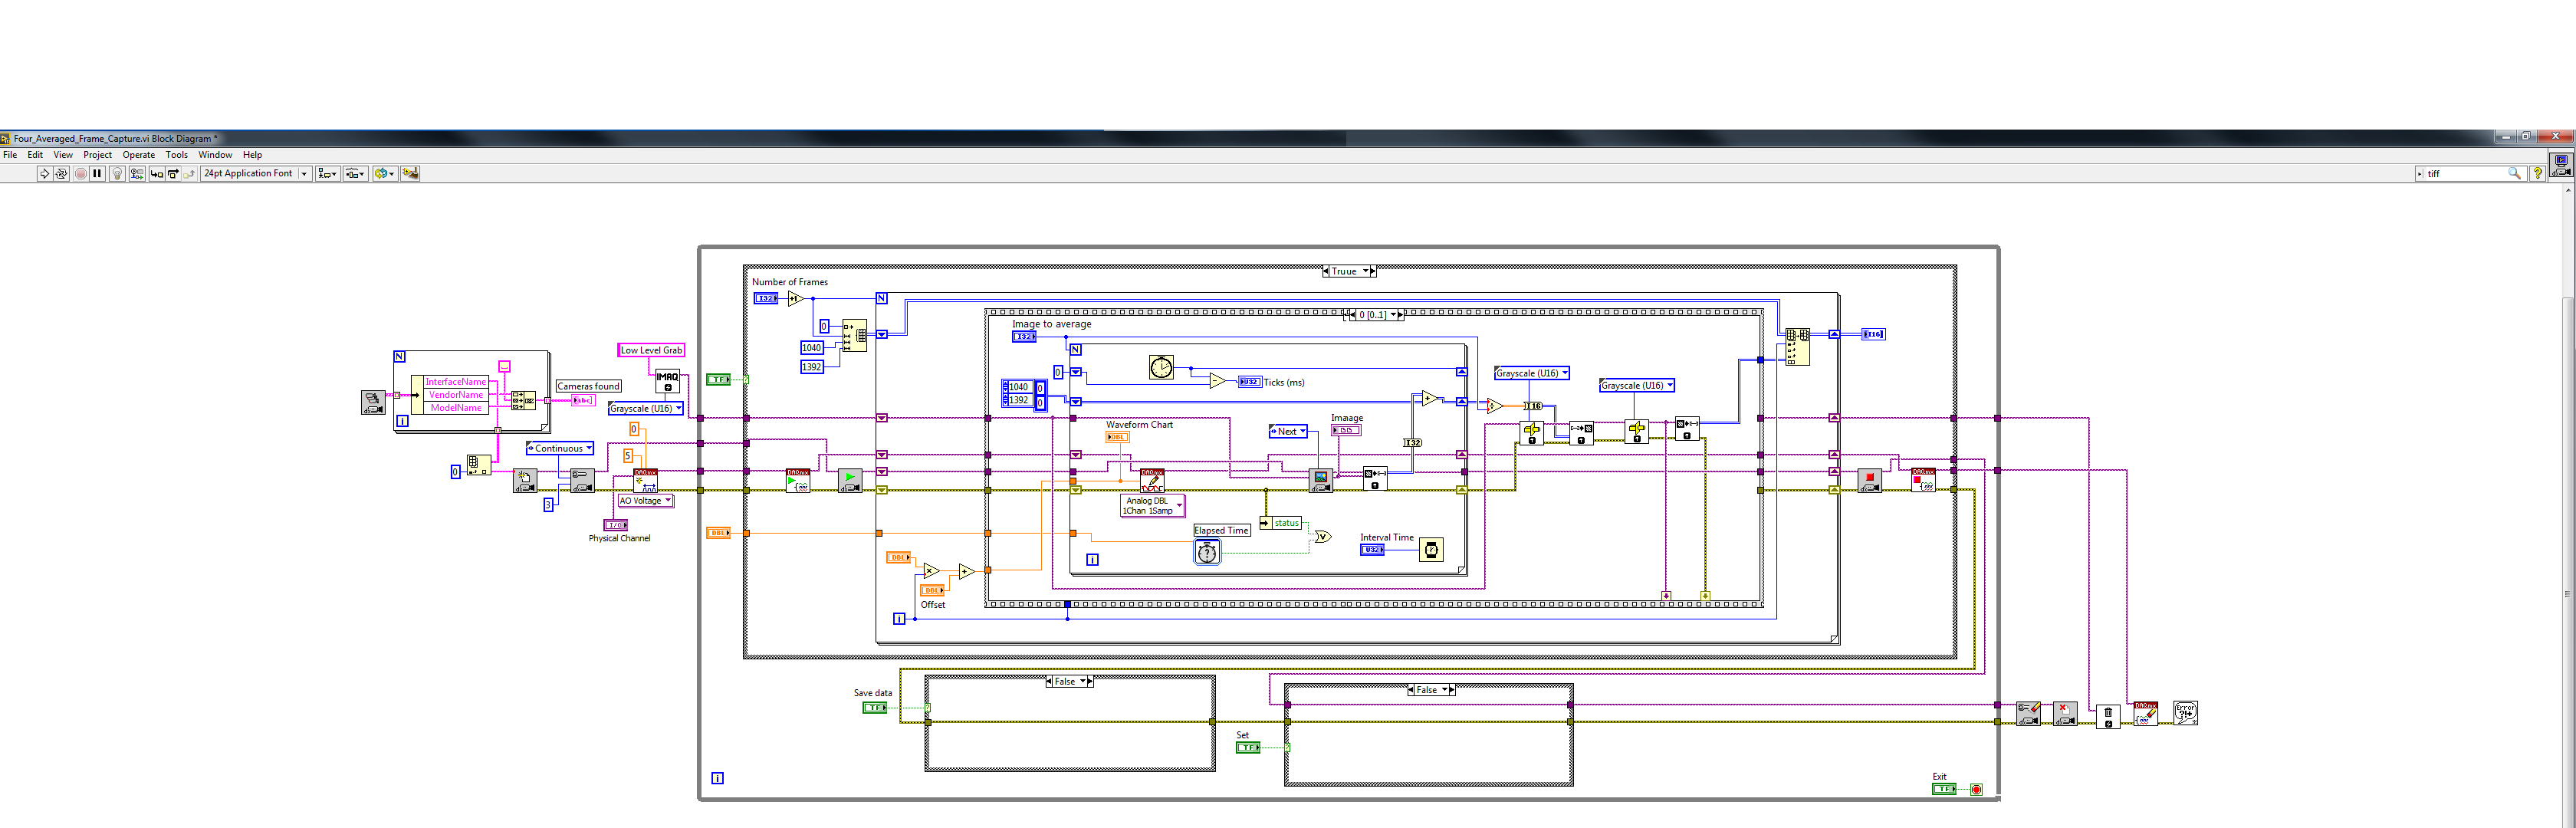Select the Simple Error Handler node
The image size is (2576, 828).
(2185, 713)
